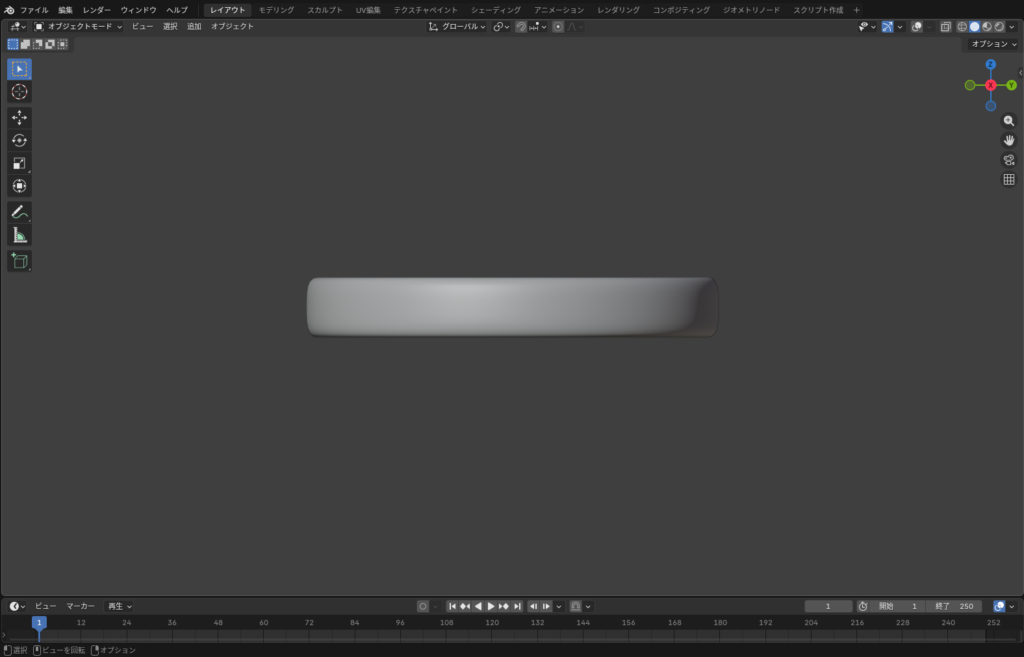Switch to the モデリング workspace tab
Viewport: 1024px width, 657px height.
click(x=276, y=9)
